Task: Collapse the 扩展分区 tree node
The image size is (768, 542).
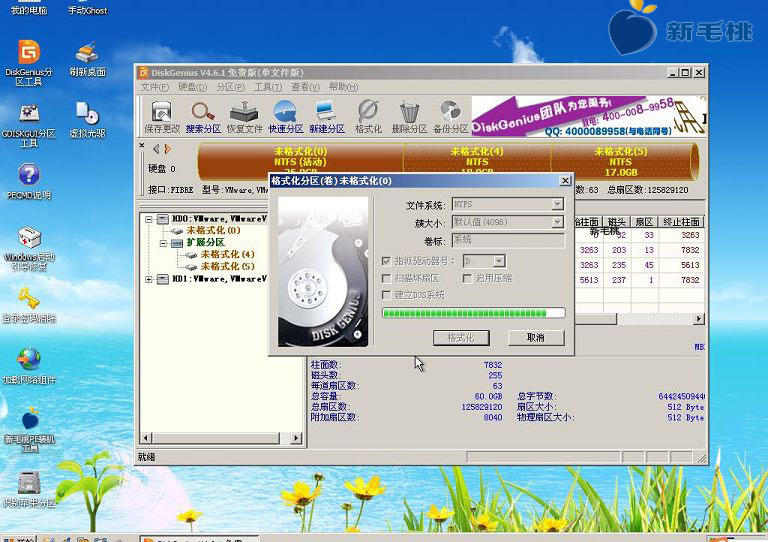Action: tap(163, 243)
